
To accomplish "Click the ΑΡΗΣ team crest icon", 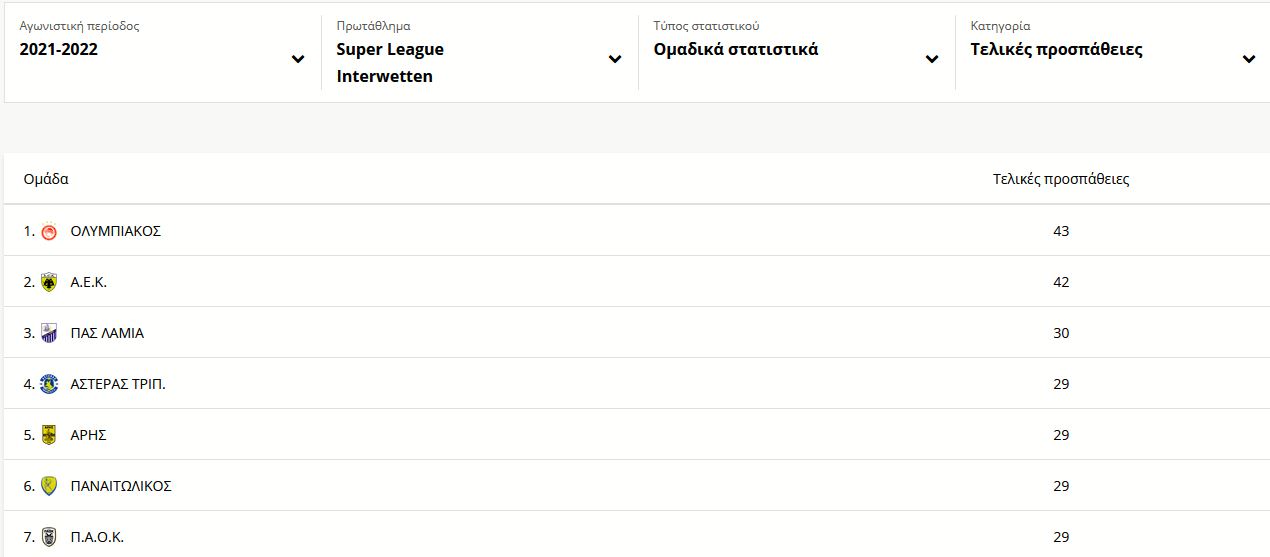I will tap(49, 436).
